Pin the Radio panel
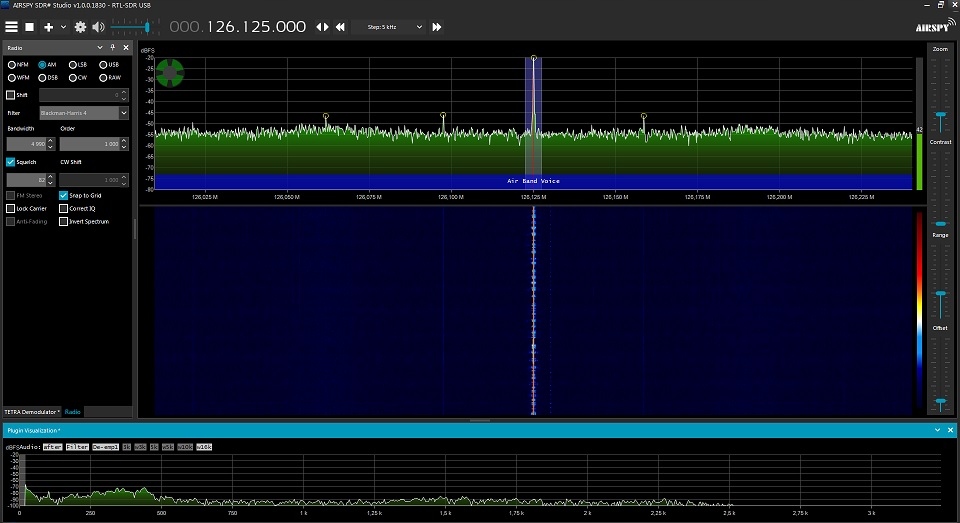The width and height of the screenshot is (960, 523). click(113, 47)
